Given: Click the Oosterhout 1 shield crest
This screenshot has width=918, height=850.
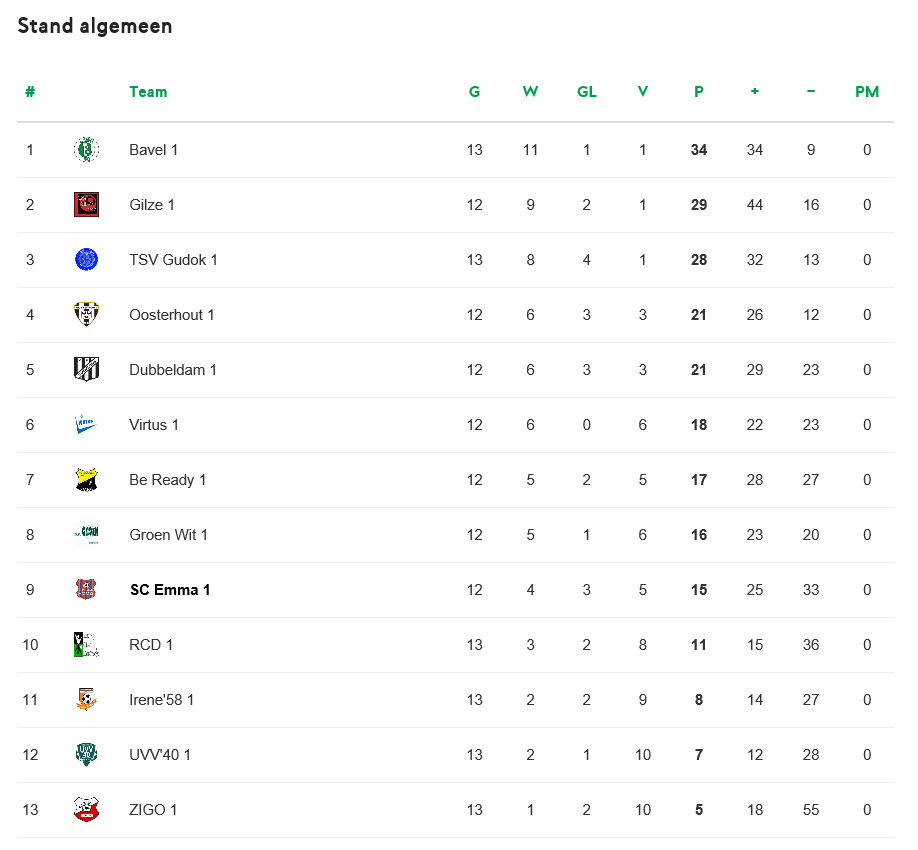Looking at the screenshot, I should [86, 314].
